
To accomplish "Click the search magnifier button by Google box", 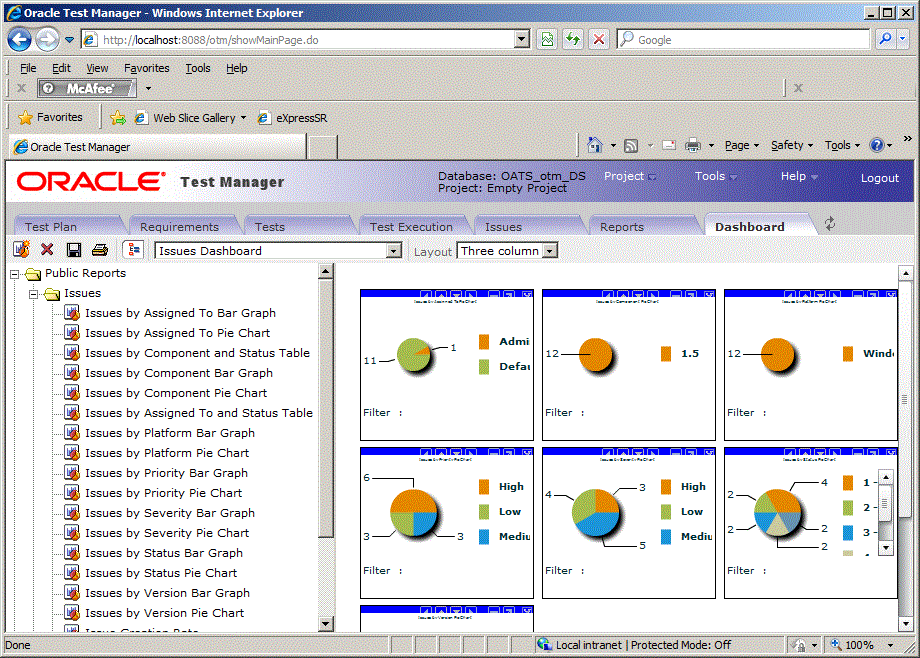I will point(885,39).
